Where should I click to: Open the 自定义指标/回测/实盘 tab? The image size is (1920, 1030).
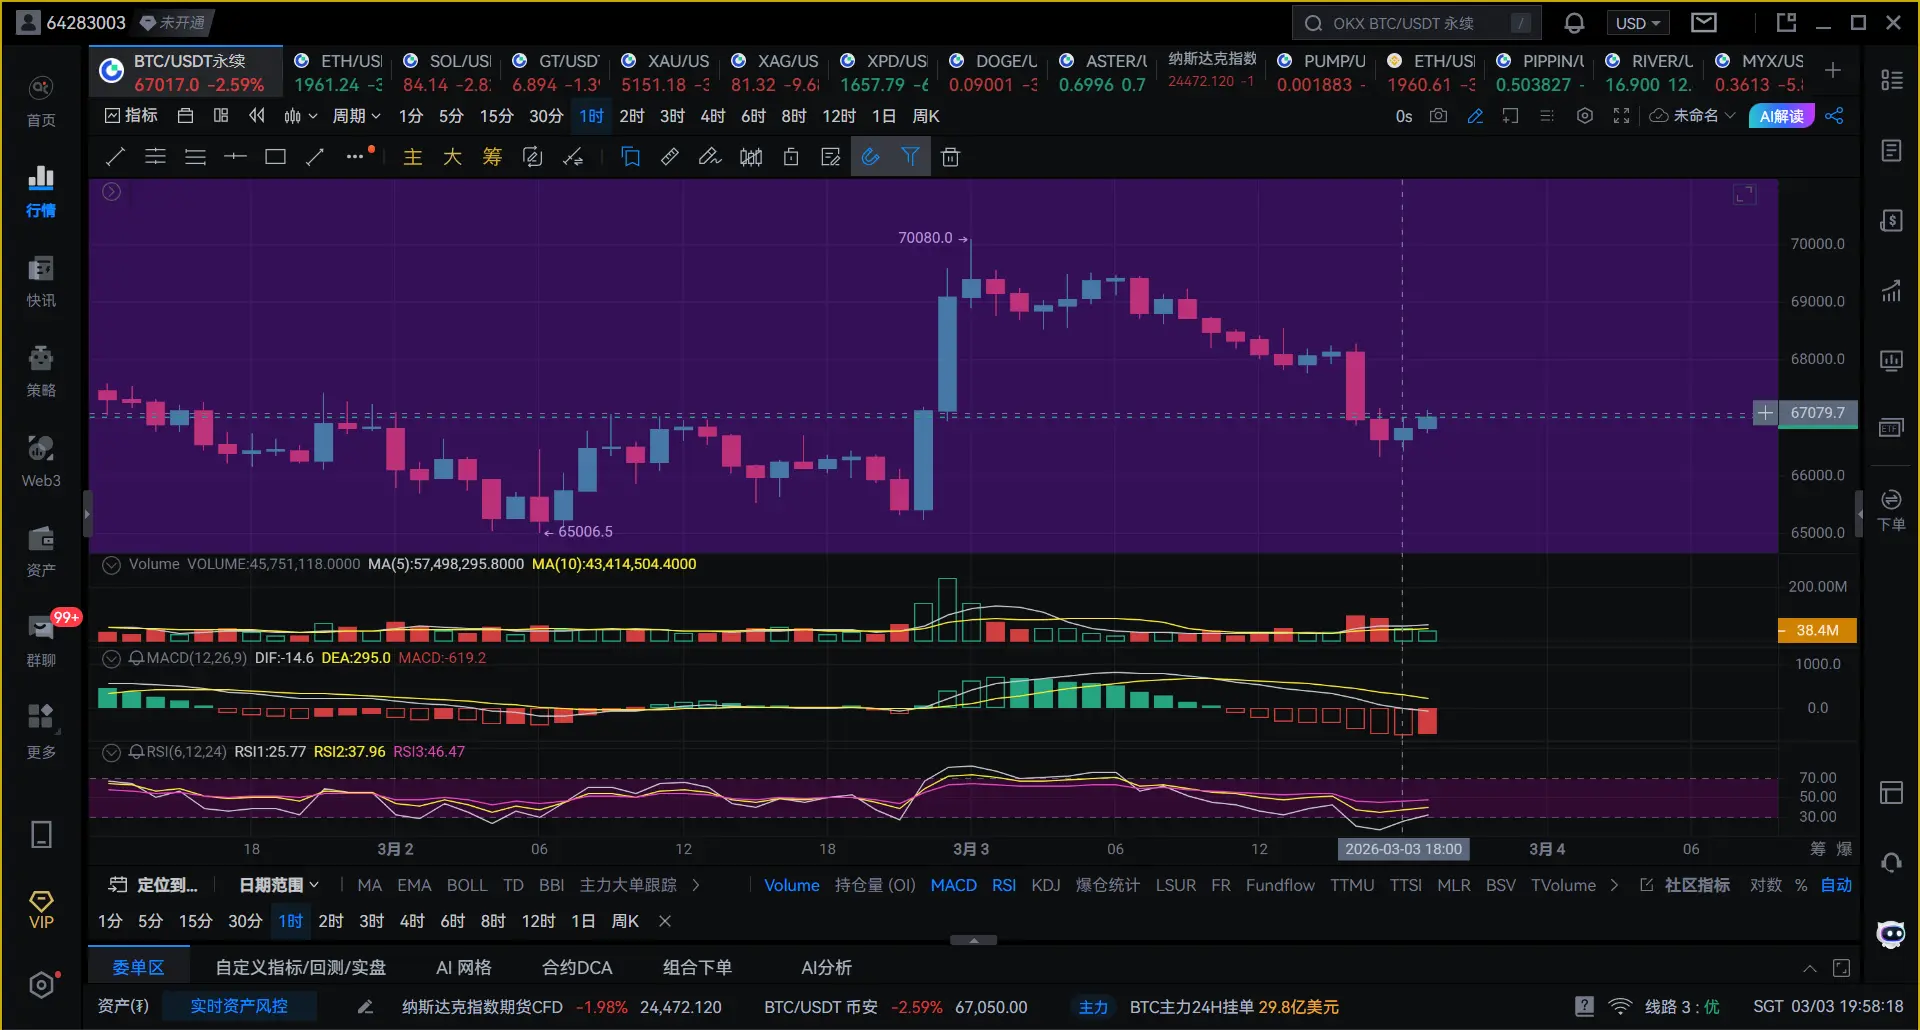click(x=301, y=968)
